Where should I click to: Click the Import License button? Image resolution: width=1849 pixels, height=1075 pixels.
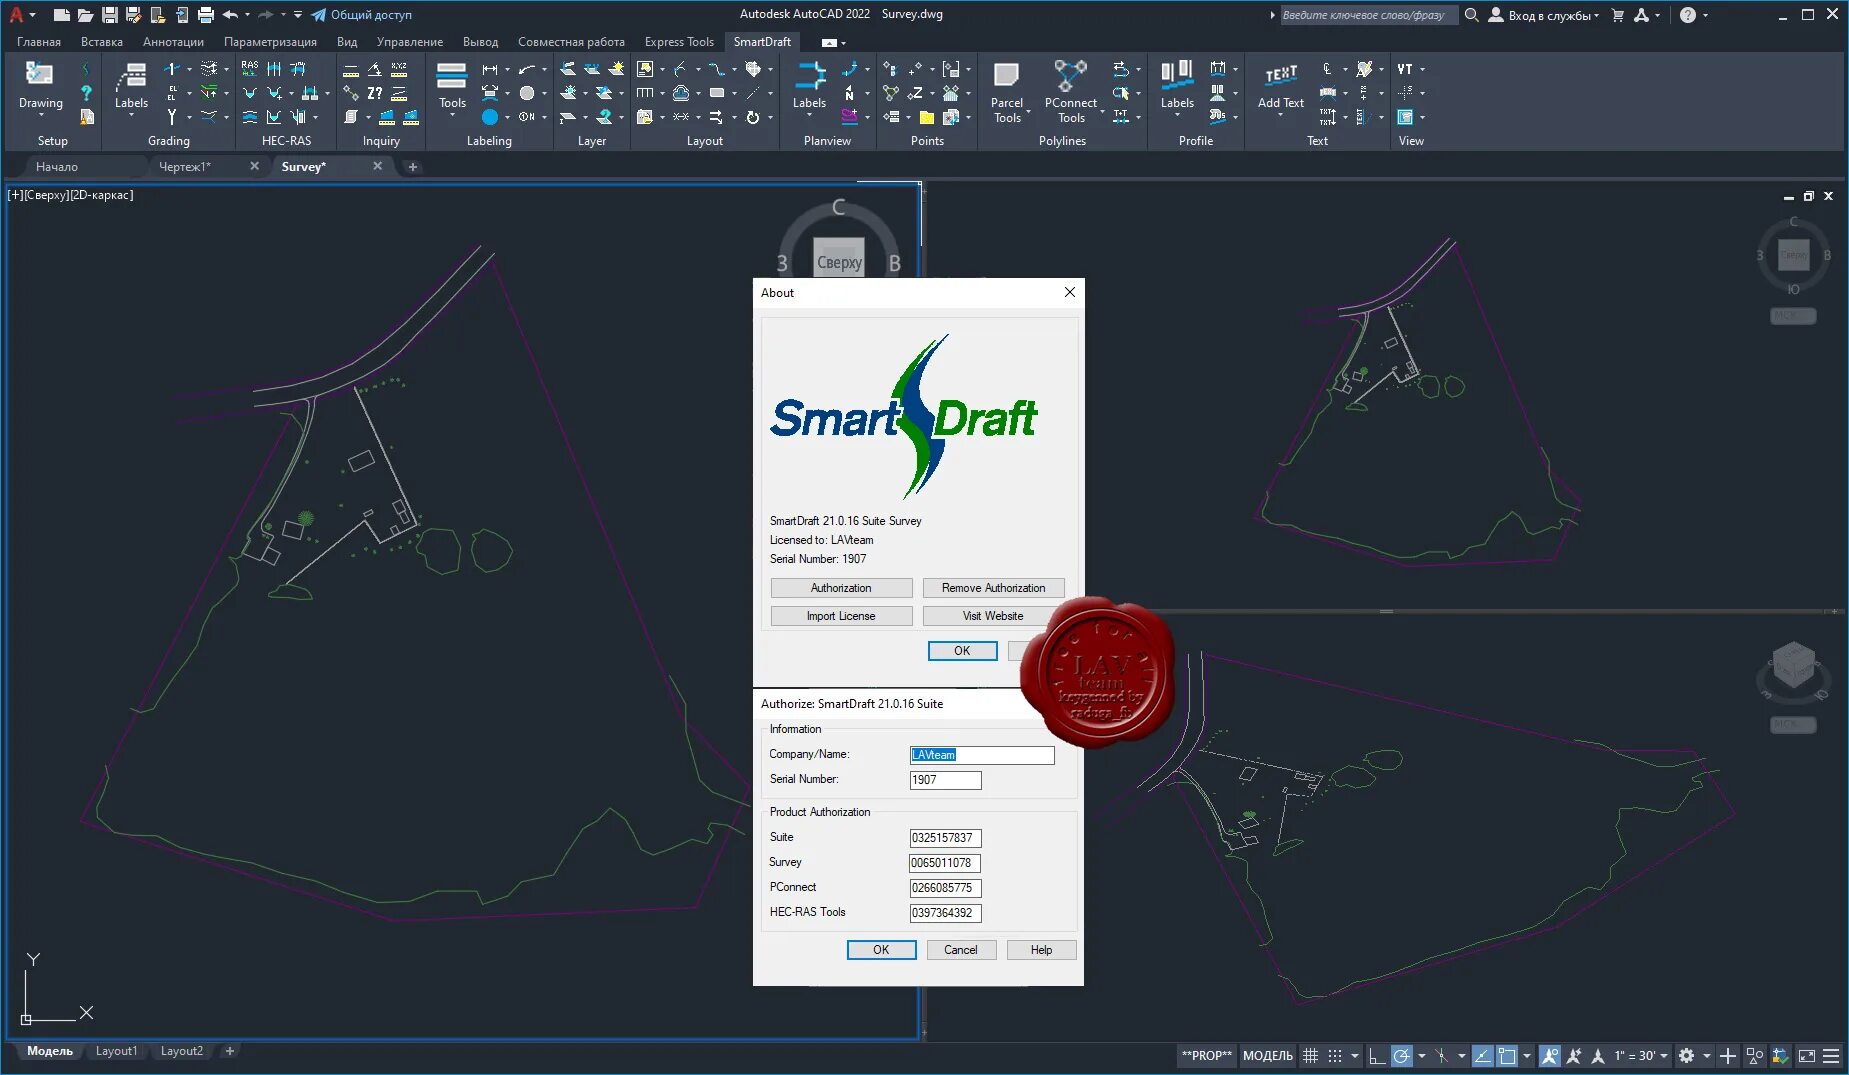click(841, 616)
